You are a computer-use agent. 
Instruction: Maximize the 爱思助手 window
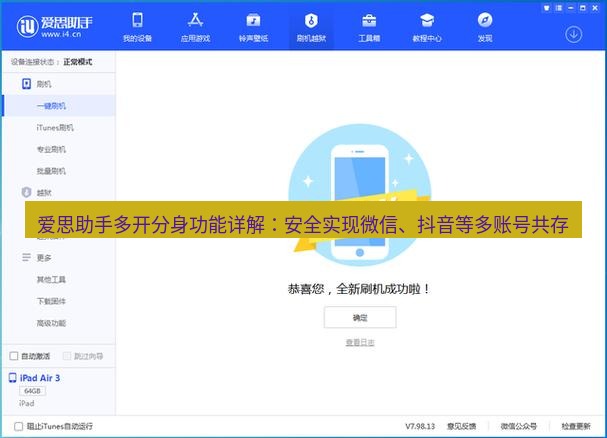coord(583,8)
